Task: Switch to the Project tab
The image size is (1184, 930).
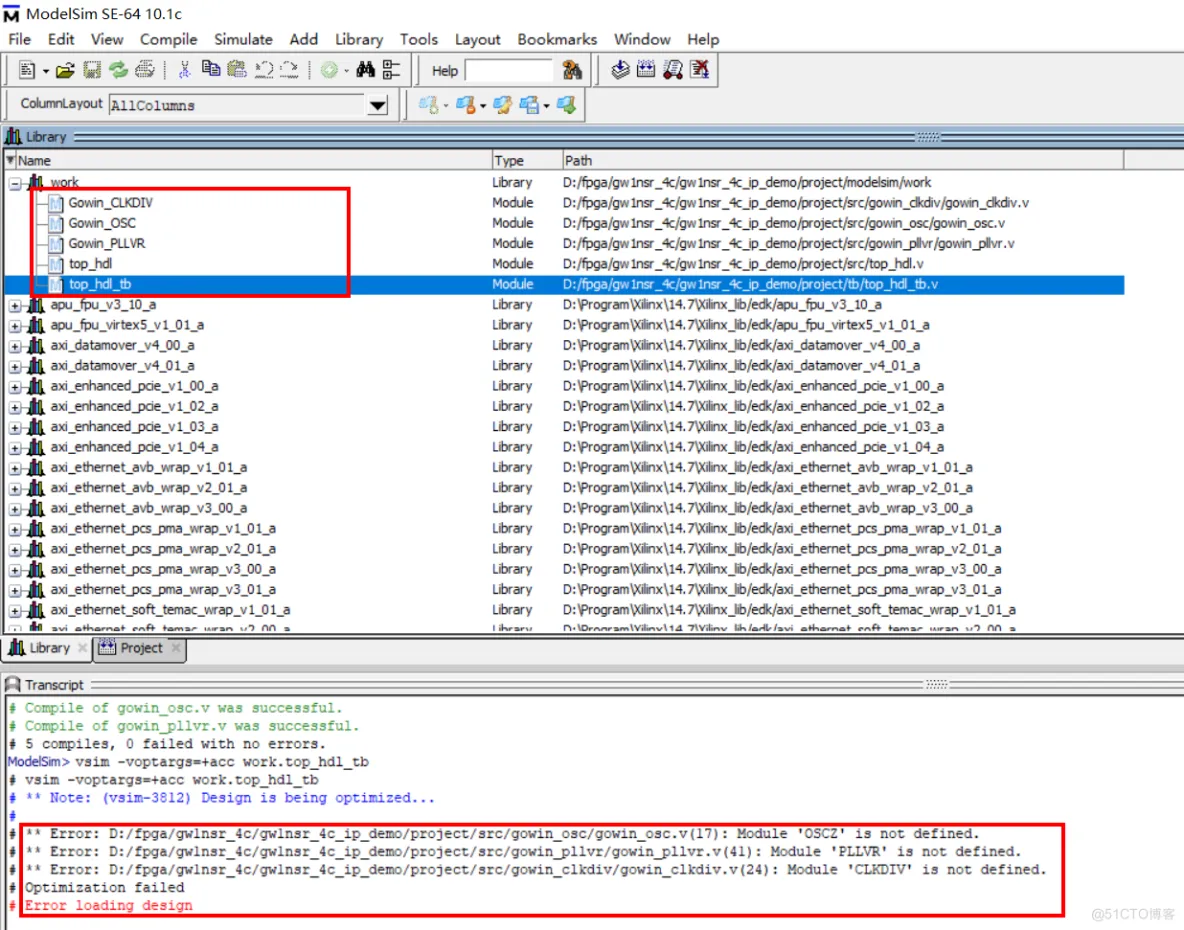Action: click(x=141, y=648)
